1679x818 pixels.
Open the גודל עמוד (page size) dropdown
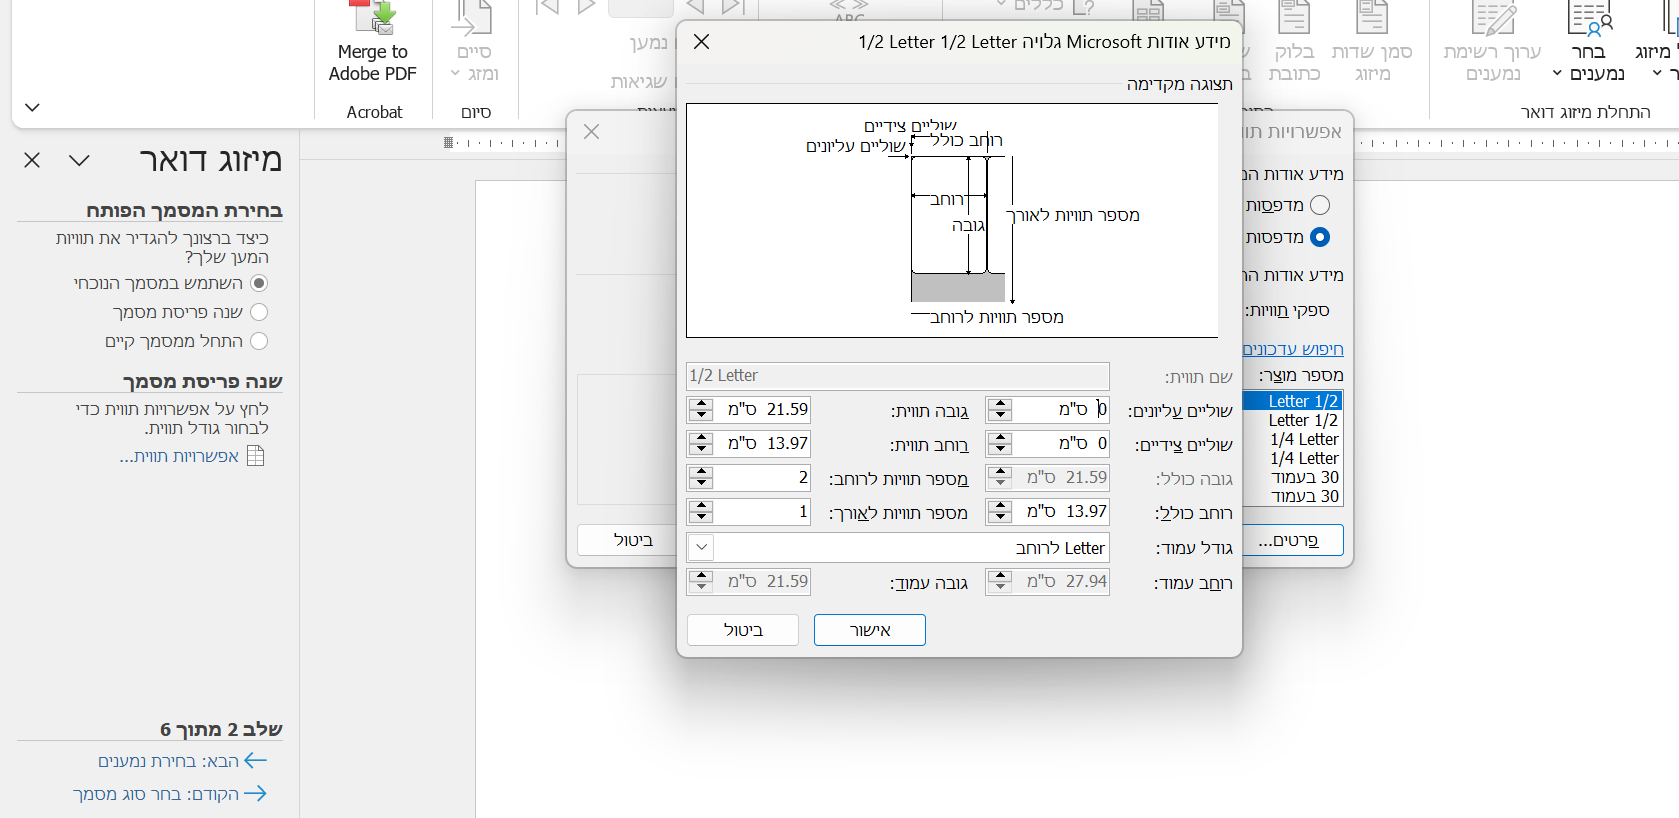pos(701,548)
